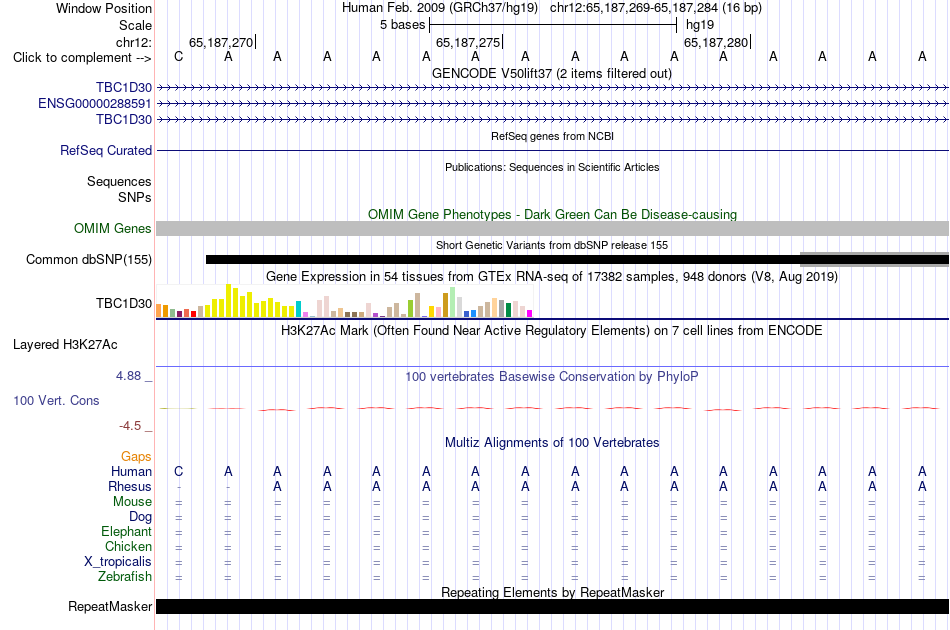Screen dimensions: 950x630
Task: Click the '4.88' PhyloP upper scale value
Action: coord(128,376)
